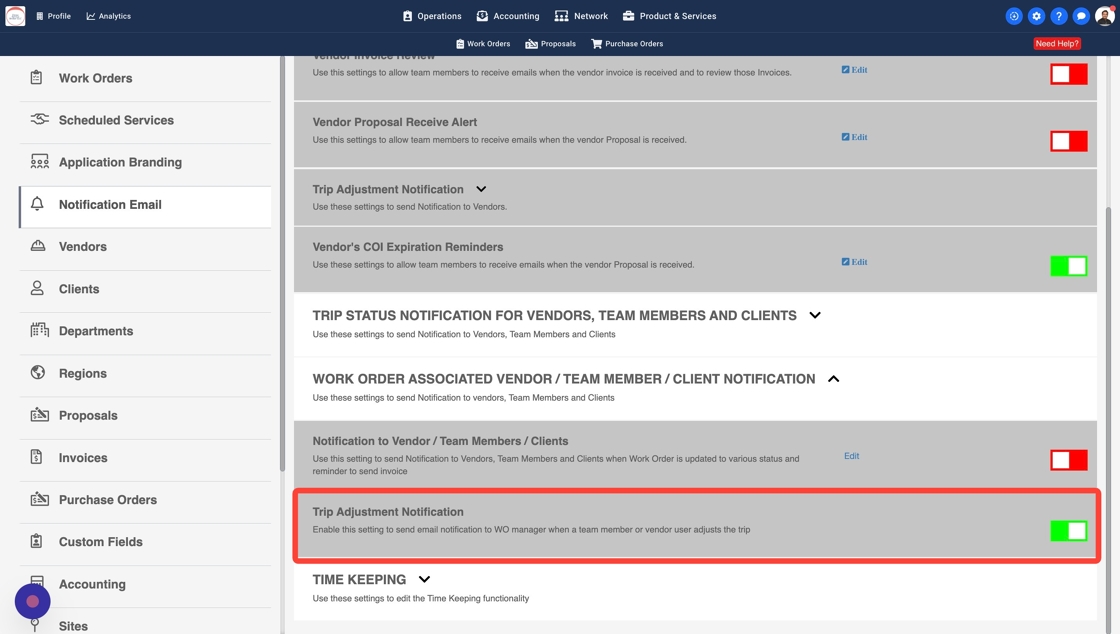The height and width of the screenshot is (634, 1120).
Task: Open the Profile menu
Action: click(54, 16)
